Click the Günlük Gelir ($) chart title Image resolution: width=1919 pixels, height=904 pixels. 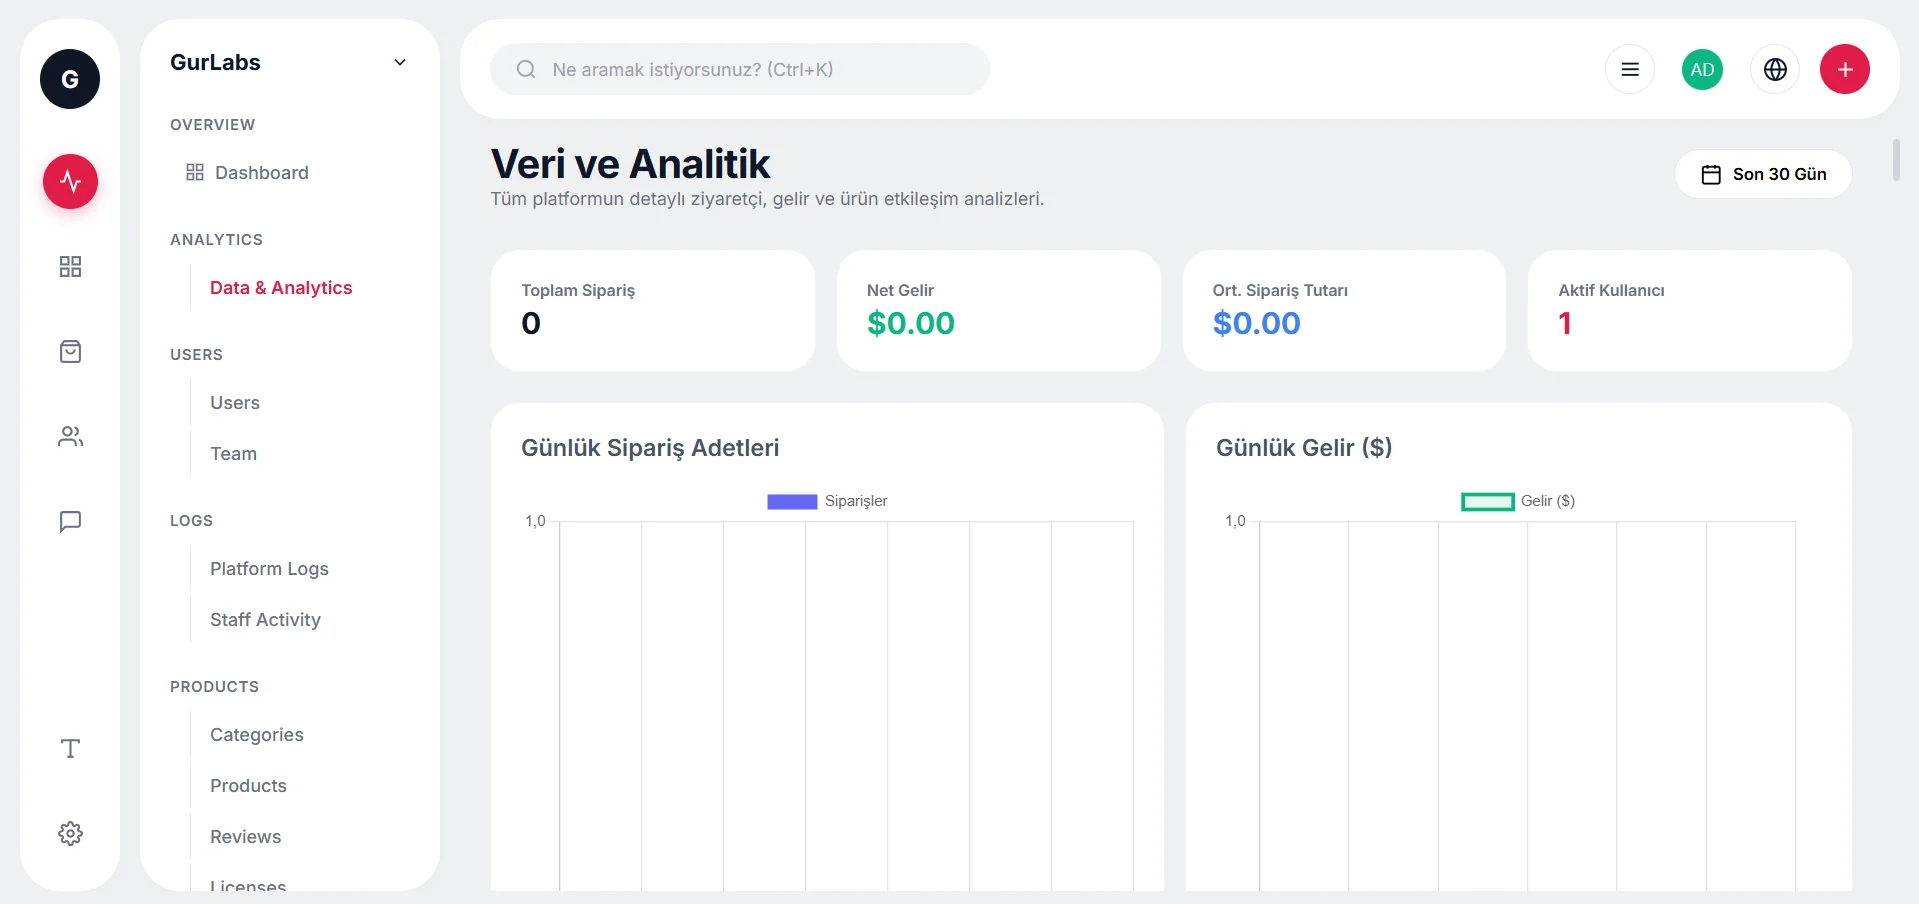pyautogui.click(x=1304, y=448)
